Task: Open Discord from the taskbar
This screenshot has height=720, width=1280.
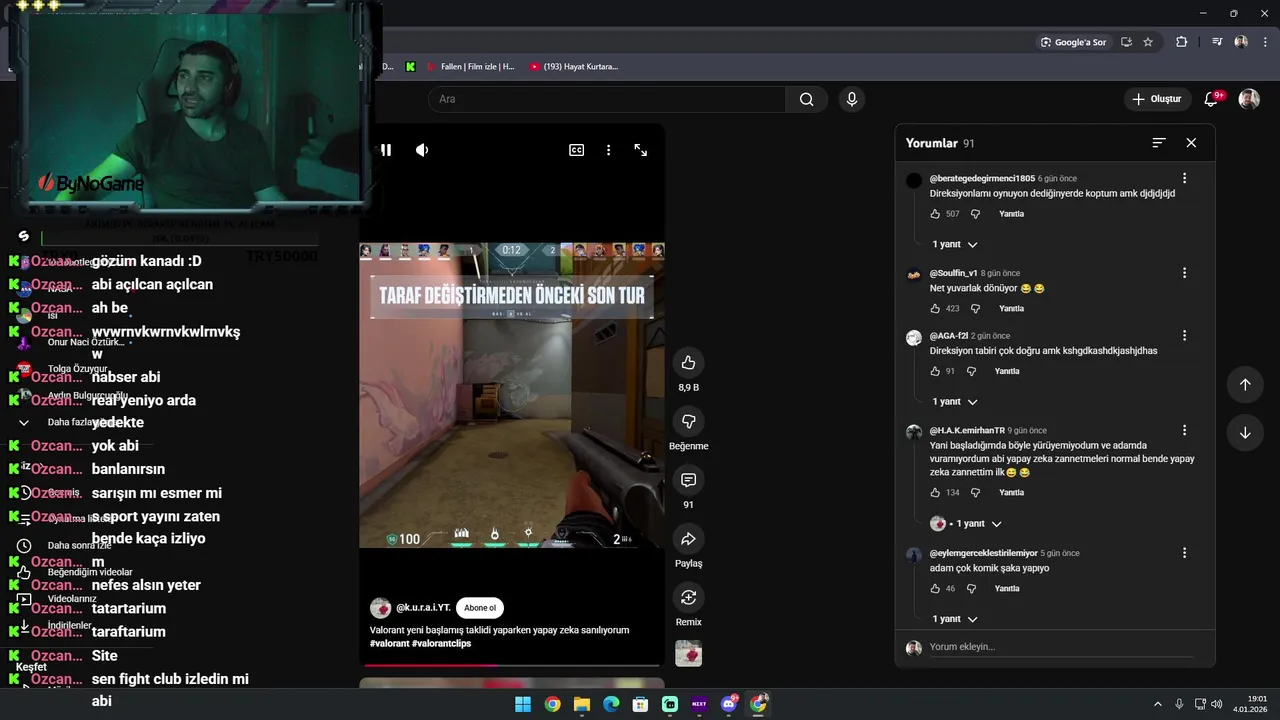Action: [x=729, y=704]
